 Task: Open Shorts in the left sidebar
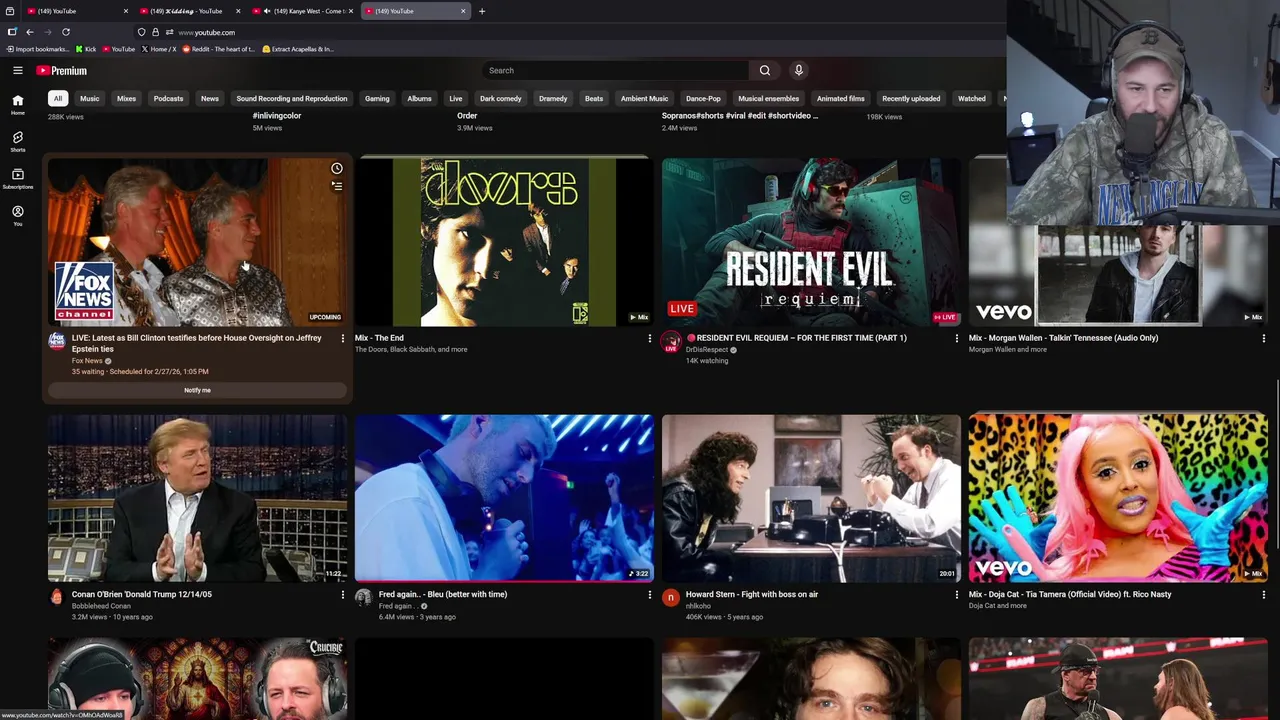17,141
